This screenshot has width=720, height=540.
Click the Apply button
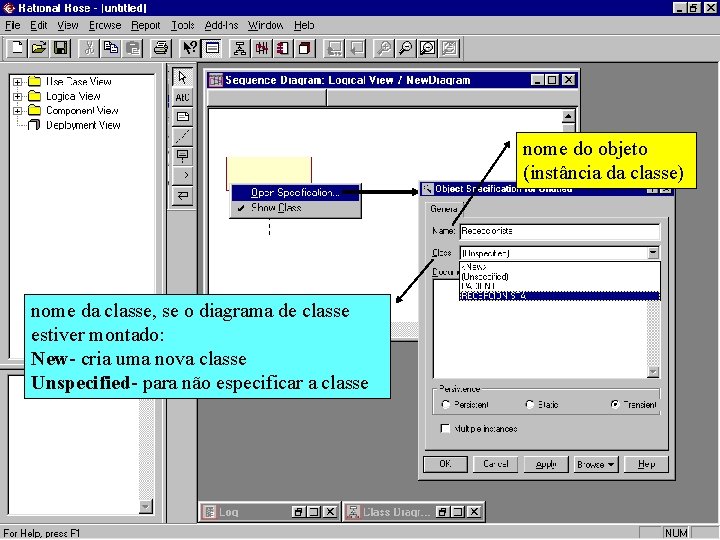546,464
